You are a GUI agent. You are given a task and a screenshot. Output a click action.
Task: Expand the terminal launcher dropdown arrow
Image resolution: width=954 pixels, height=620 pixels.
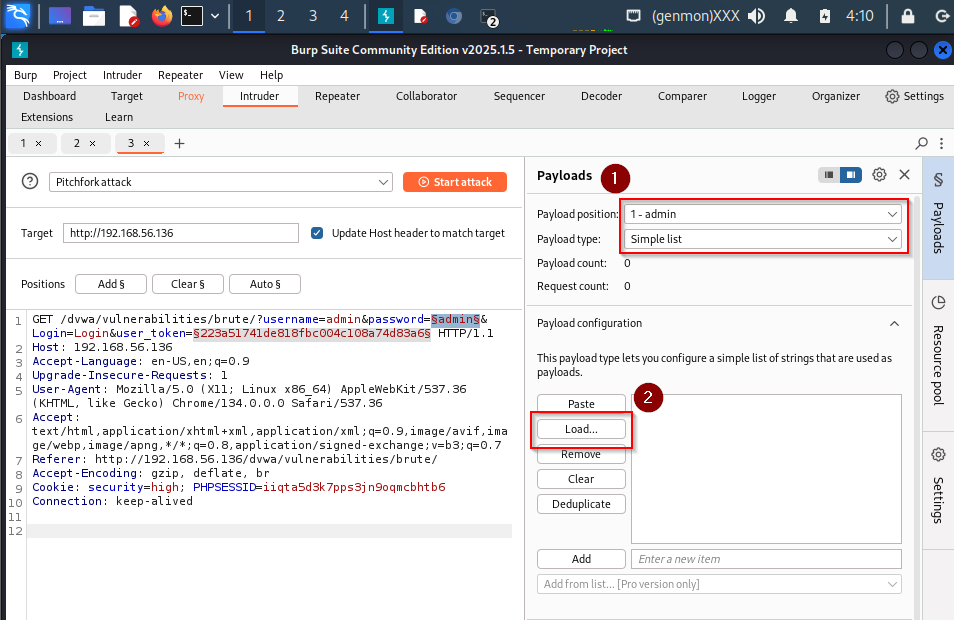tap(215, 16)
